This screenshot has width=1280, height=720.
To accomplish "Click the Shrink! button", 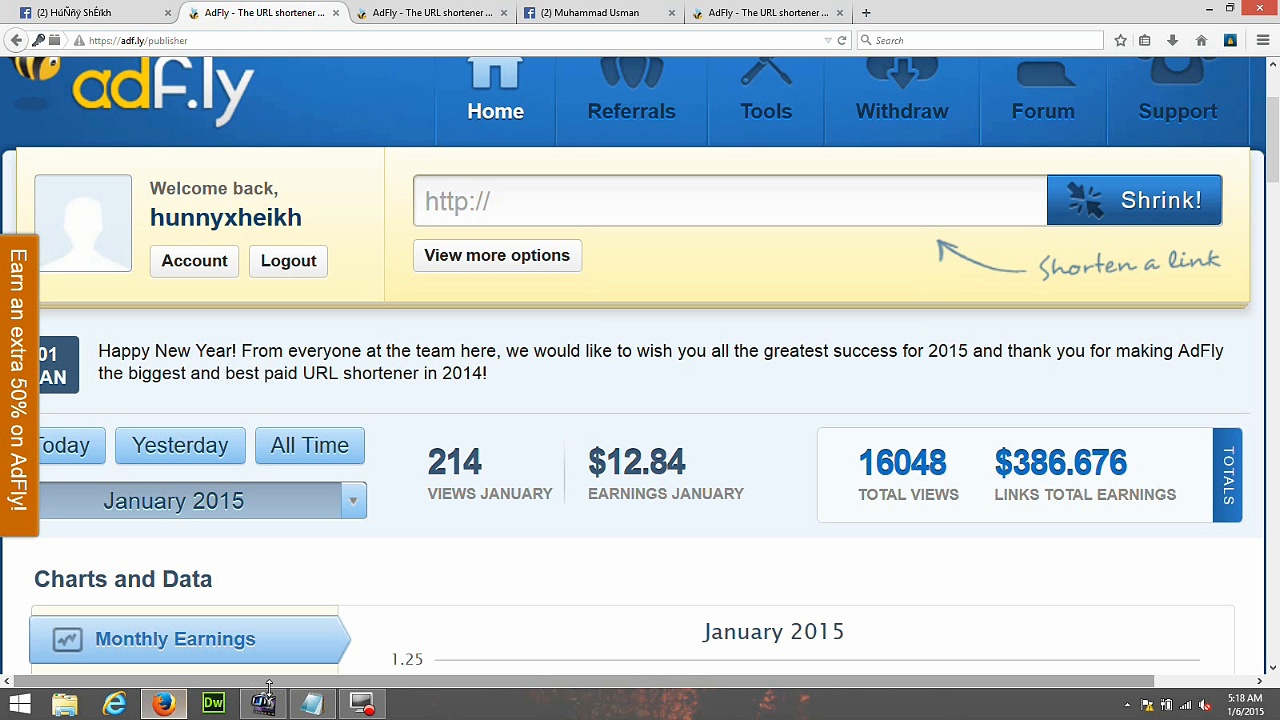I will point(1134,200).
